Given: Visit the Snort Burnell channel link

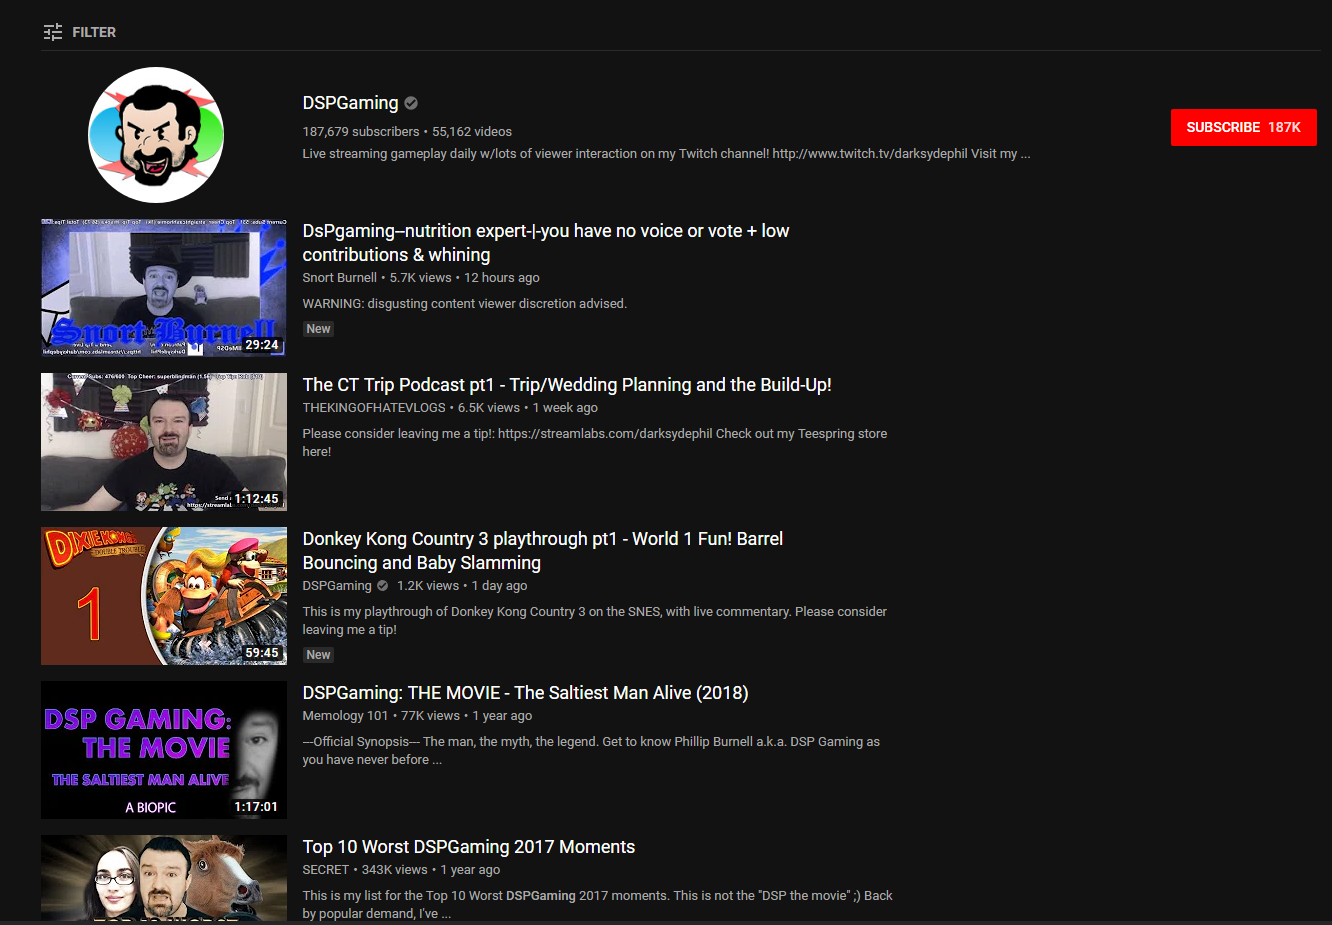Looking at the screenshot, I should [340, 278].
